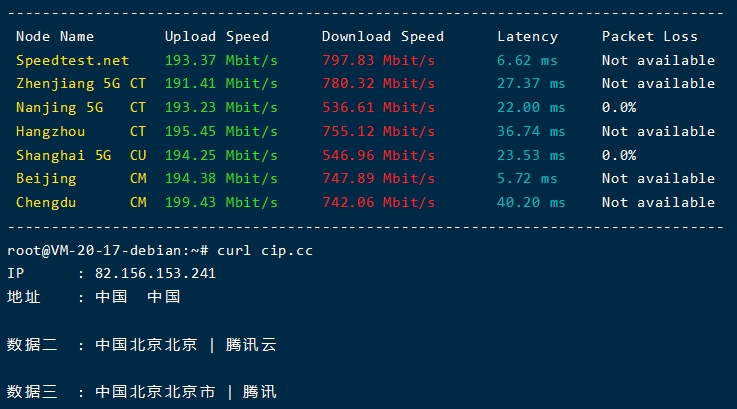
Task: Select the Zhenjiang 5G CT row label
Action: 81,84
